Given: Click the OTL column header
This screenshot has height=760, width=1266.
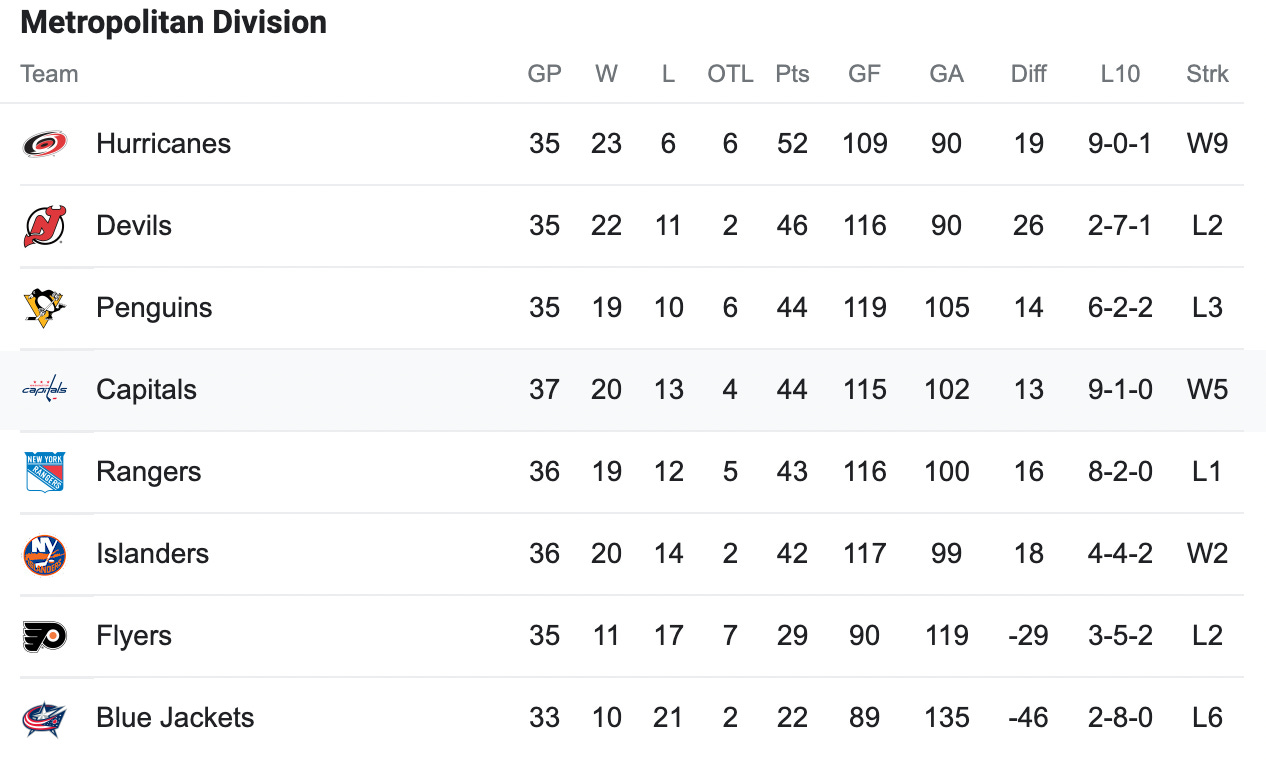Looking at the screenshot, I should click(x=730, y=74).
